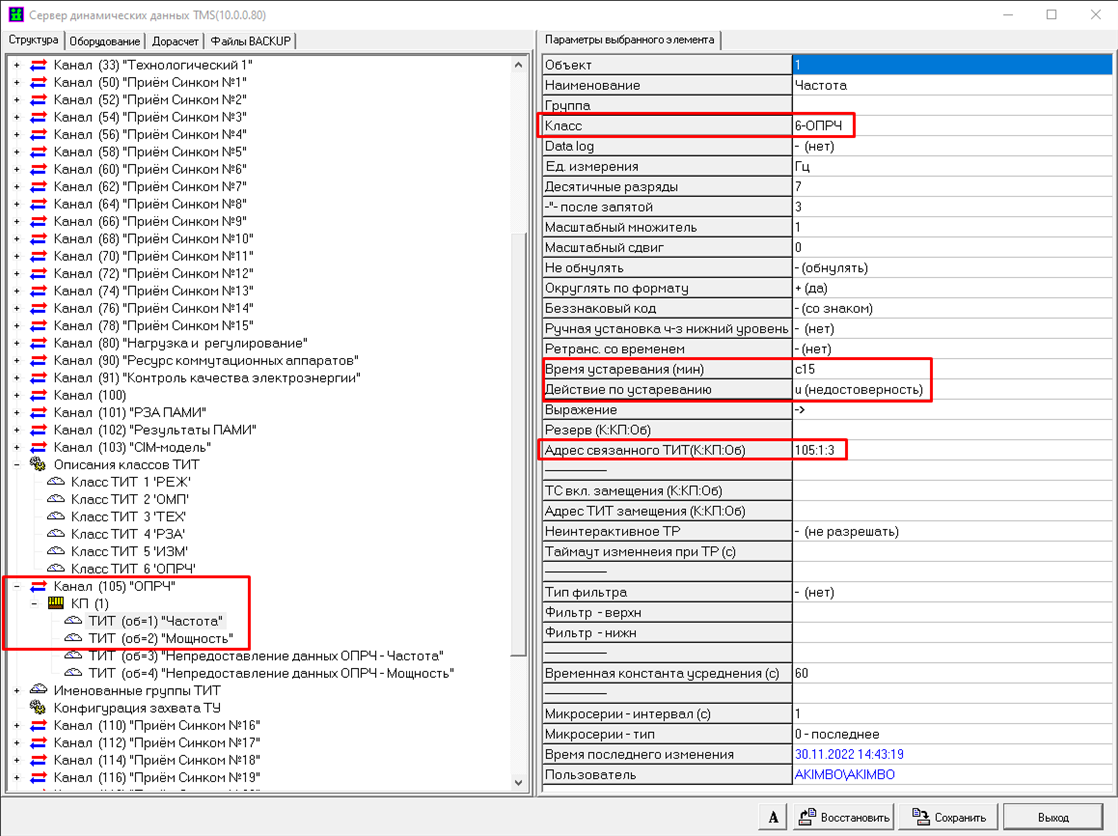Switch to the Оборудование tab
Screen dimensions: 1118x836
(x=106, y=41)
